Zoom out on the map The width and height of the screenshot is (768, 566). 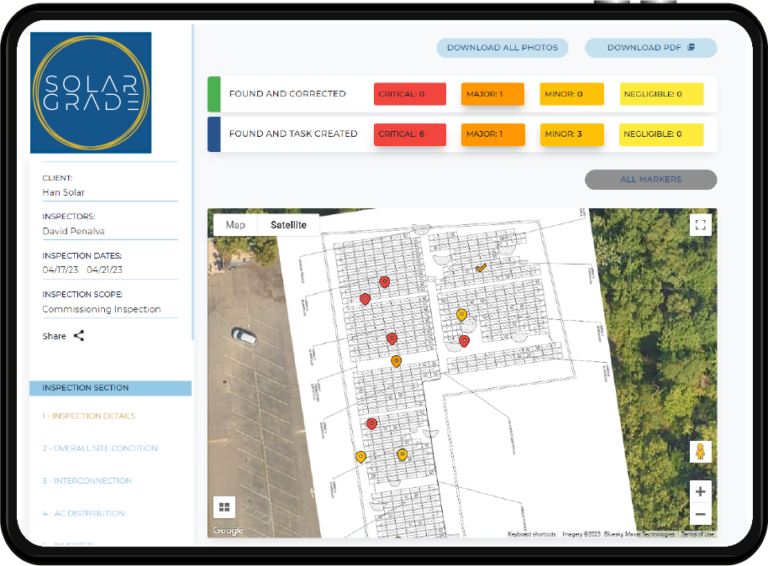[700, 514]
